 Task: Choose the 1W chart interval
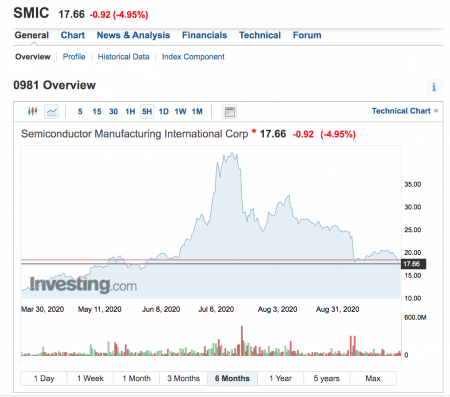click(180, 112)
